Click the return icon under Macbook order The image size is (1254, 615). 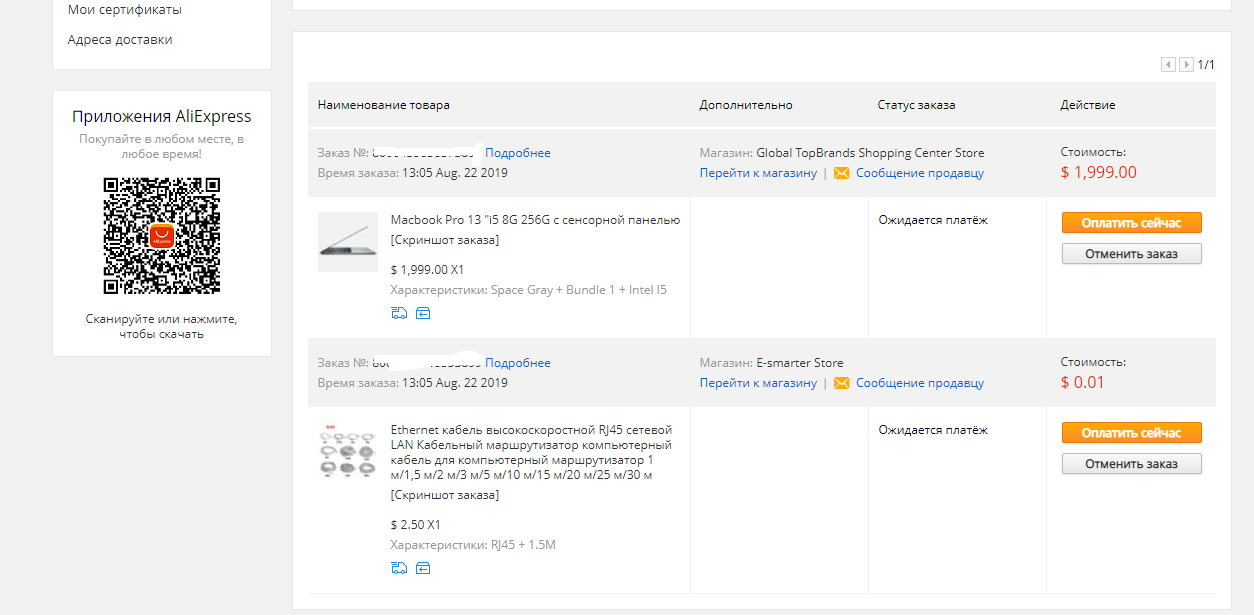click(x=423, y=313)
